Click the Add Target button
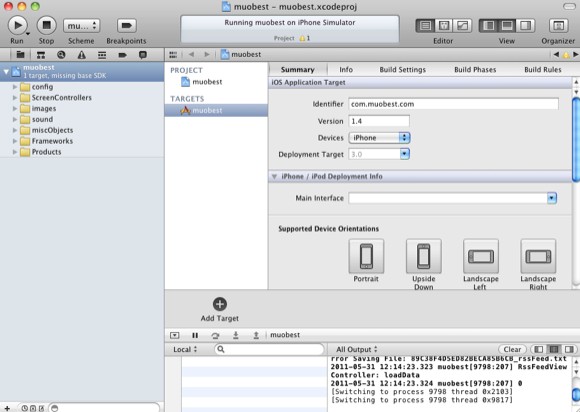This screenshot has height=412, width=580. pyautogui.click(x=220, y=309)
